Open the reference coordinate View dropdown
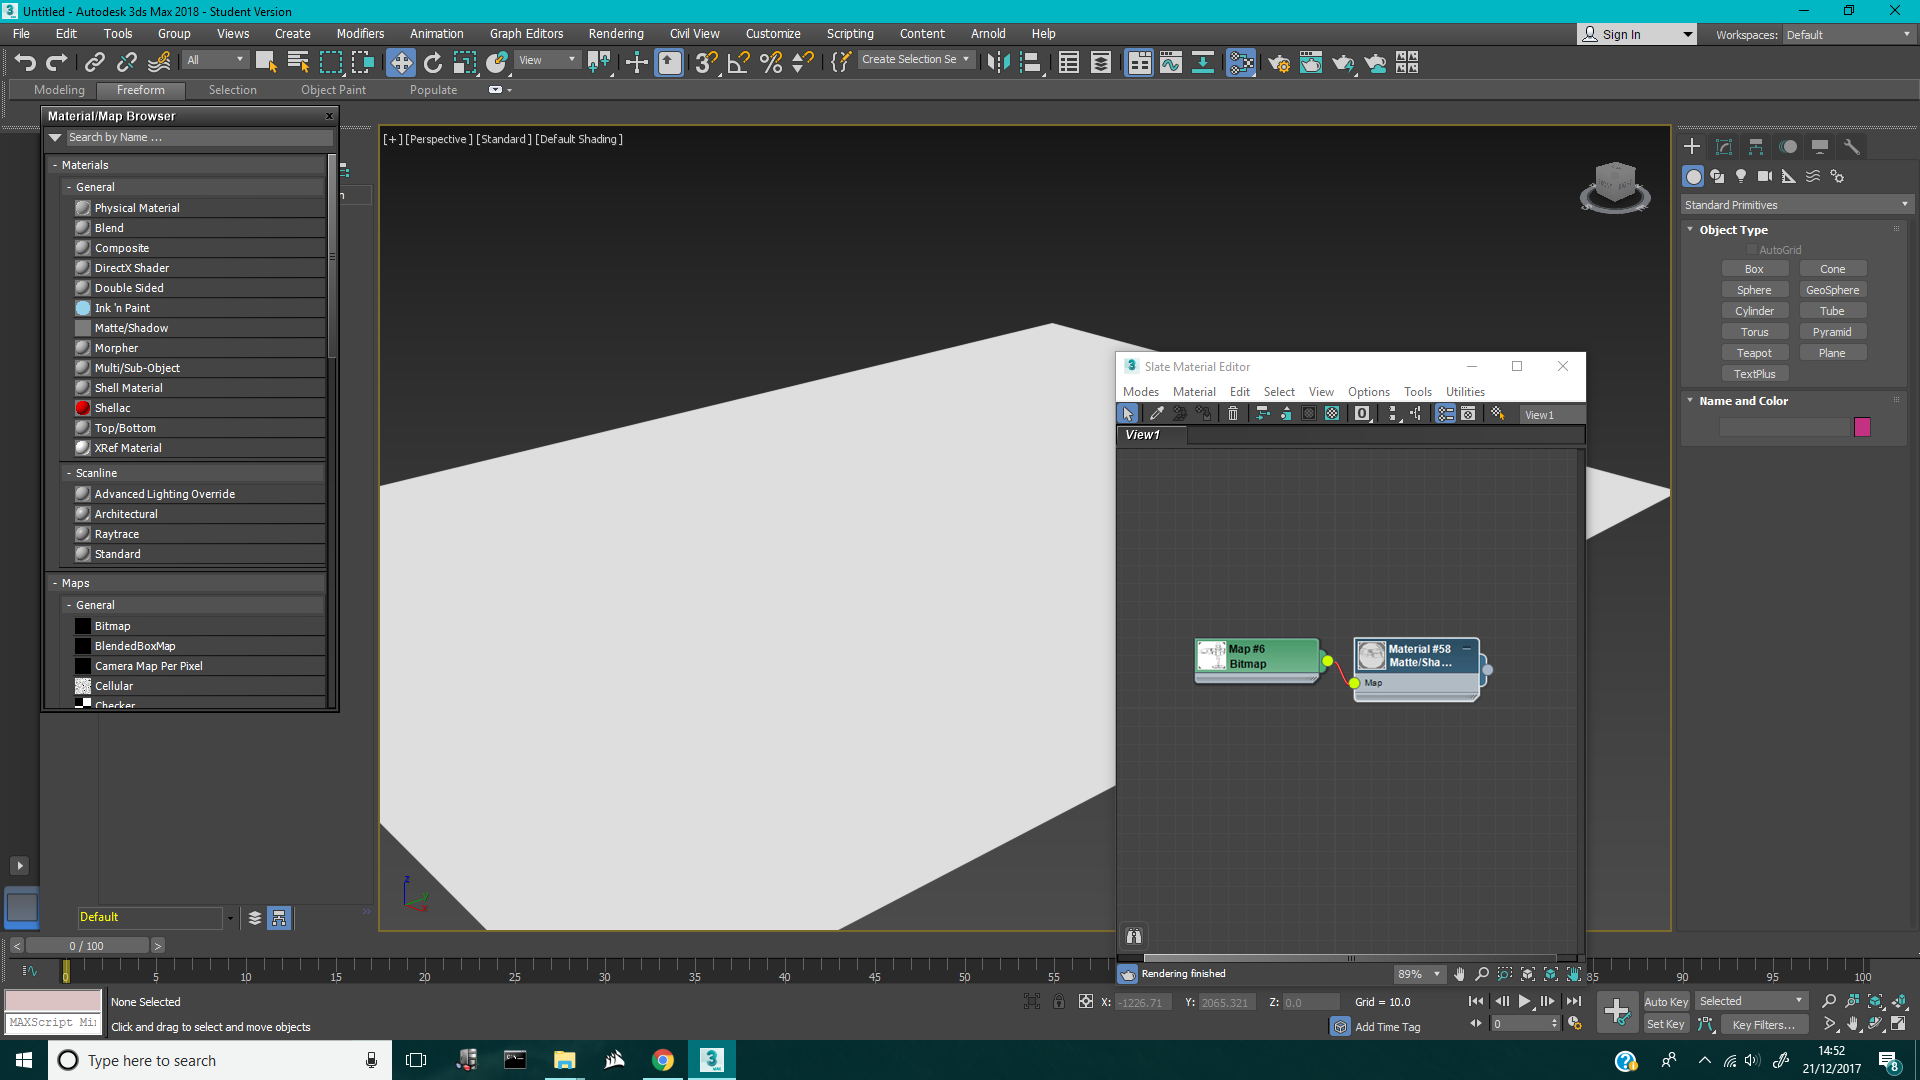 (547, 60)
